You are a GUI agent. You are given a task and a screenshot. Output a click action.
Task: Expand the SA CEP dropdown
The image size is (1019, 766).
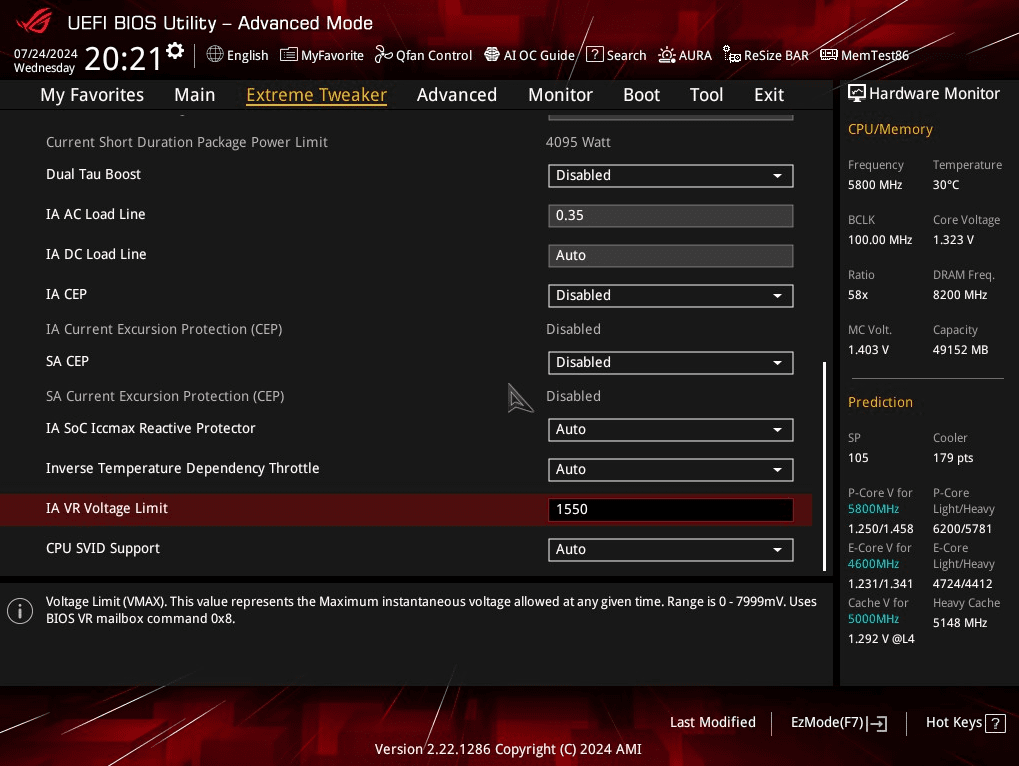(x=671, y=363)
